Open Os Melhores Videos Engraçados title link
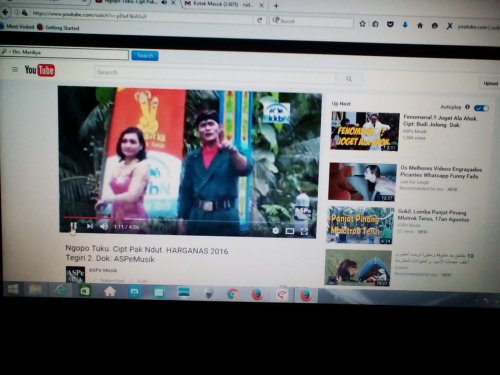500x375 pixels. (x=441, y=172)
